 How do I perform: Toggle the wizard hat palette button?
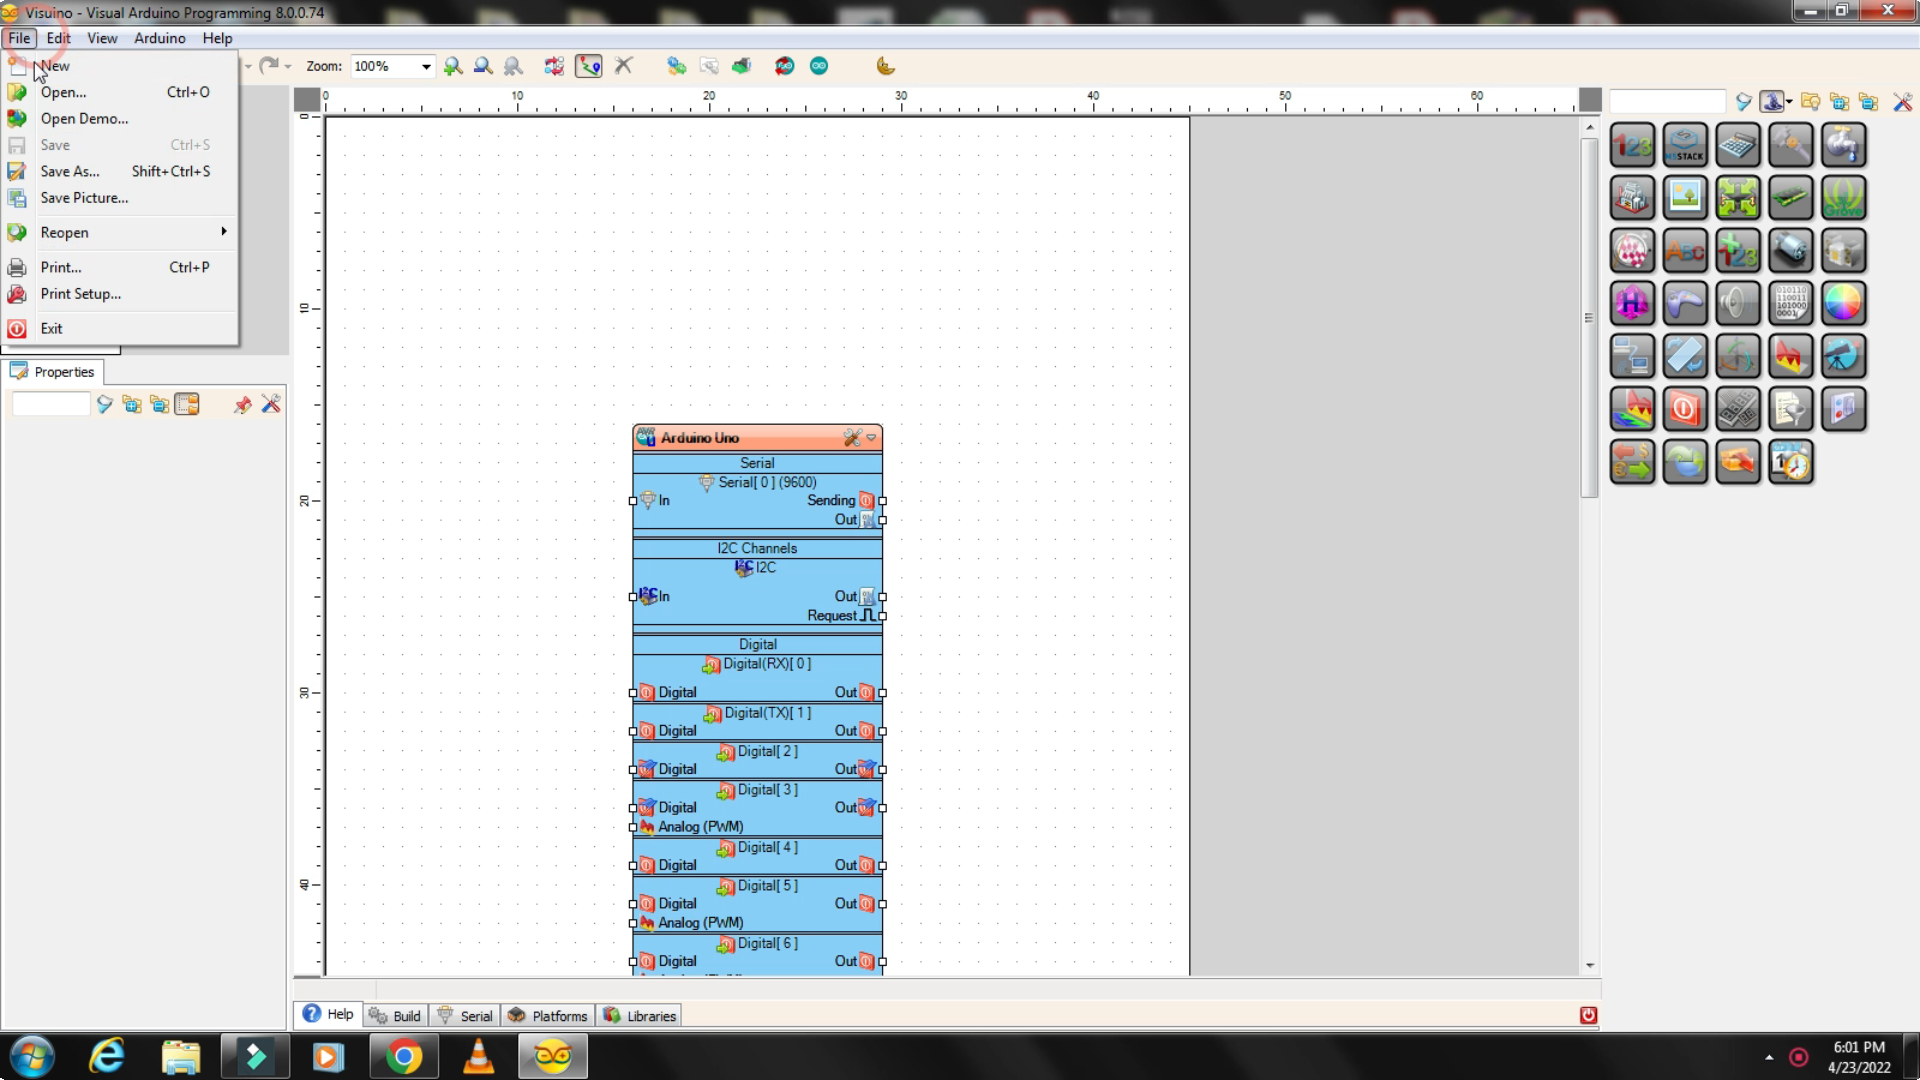coord(1772,101)
